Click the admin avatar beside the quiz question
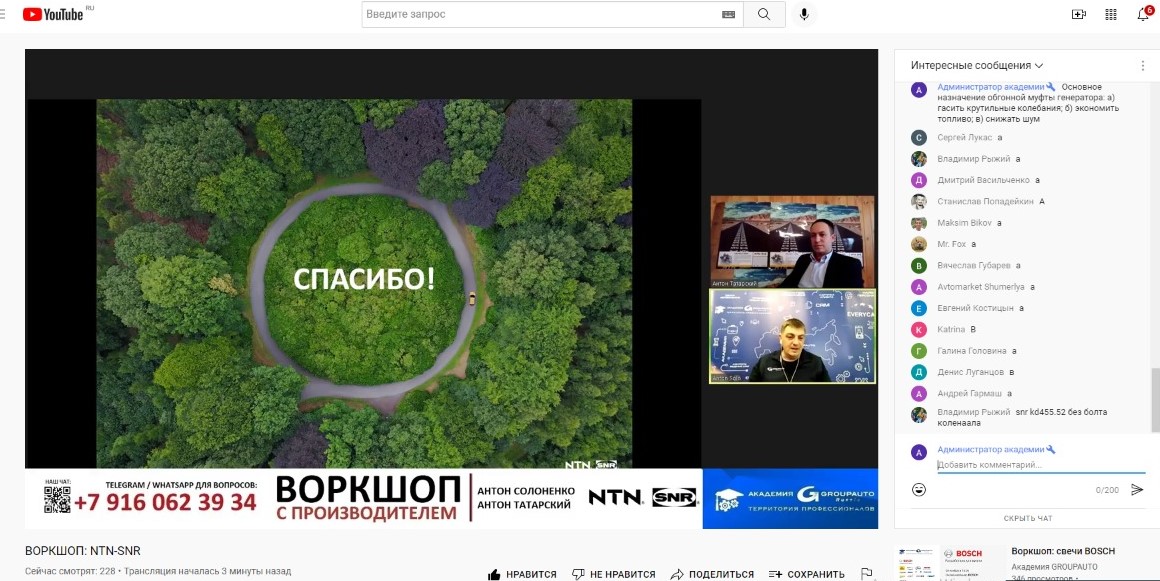 click(919, 90)
